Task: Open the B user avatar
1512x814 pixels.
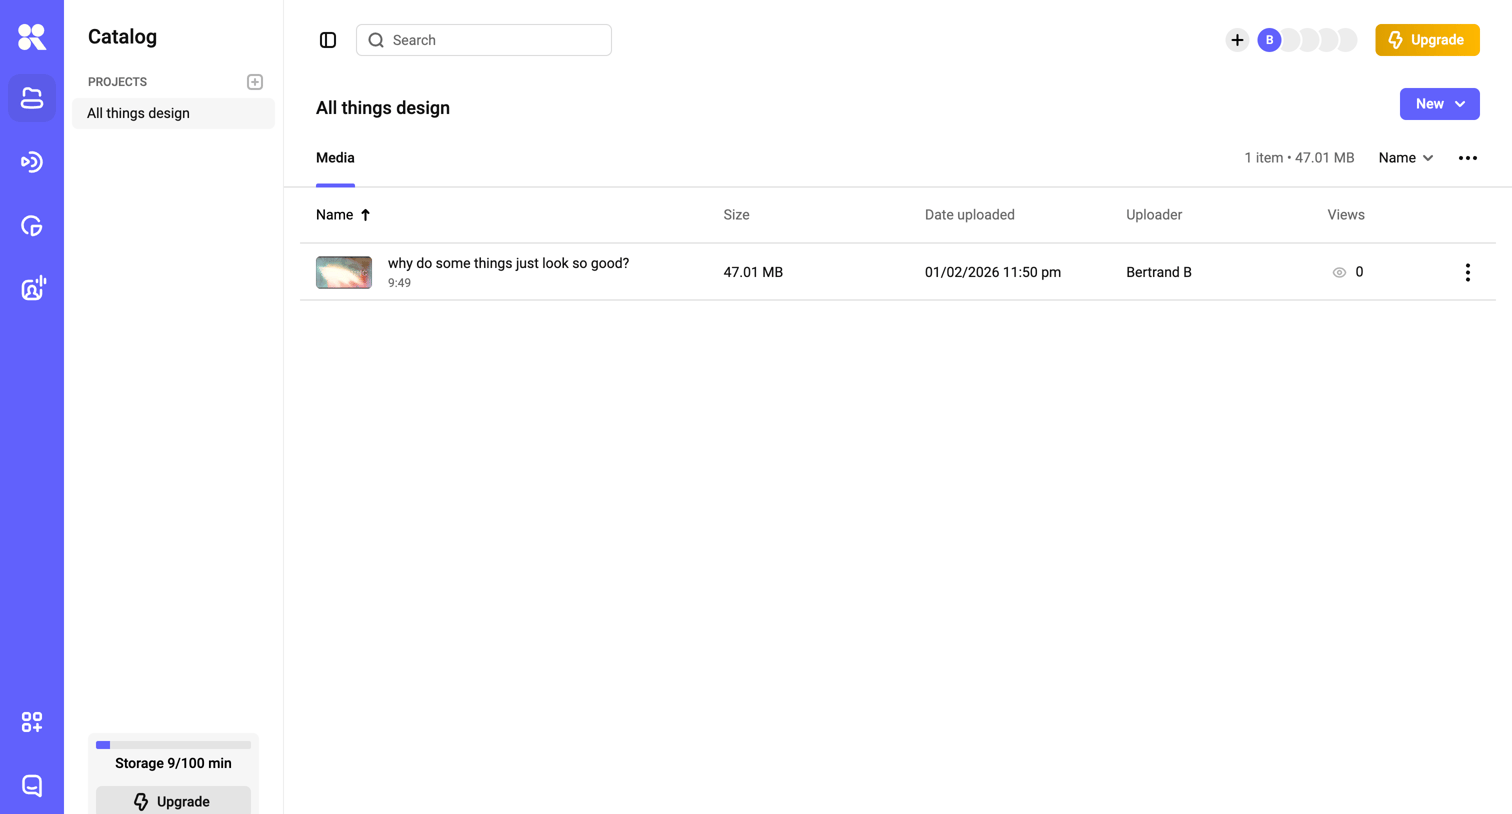Action: pos(1269,40)
